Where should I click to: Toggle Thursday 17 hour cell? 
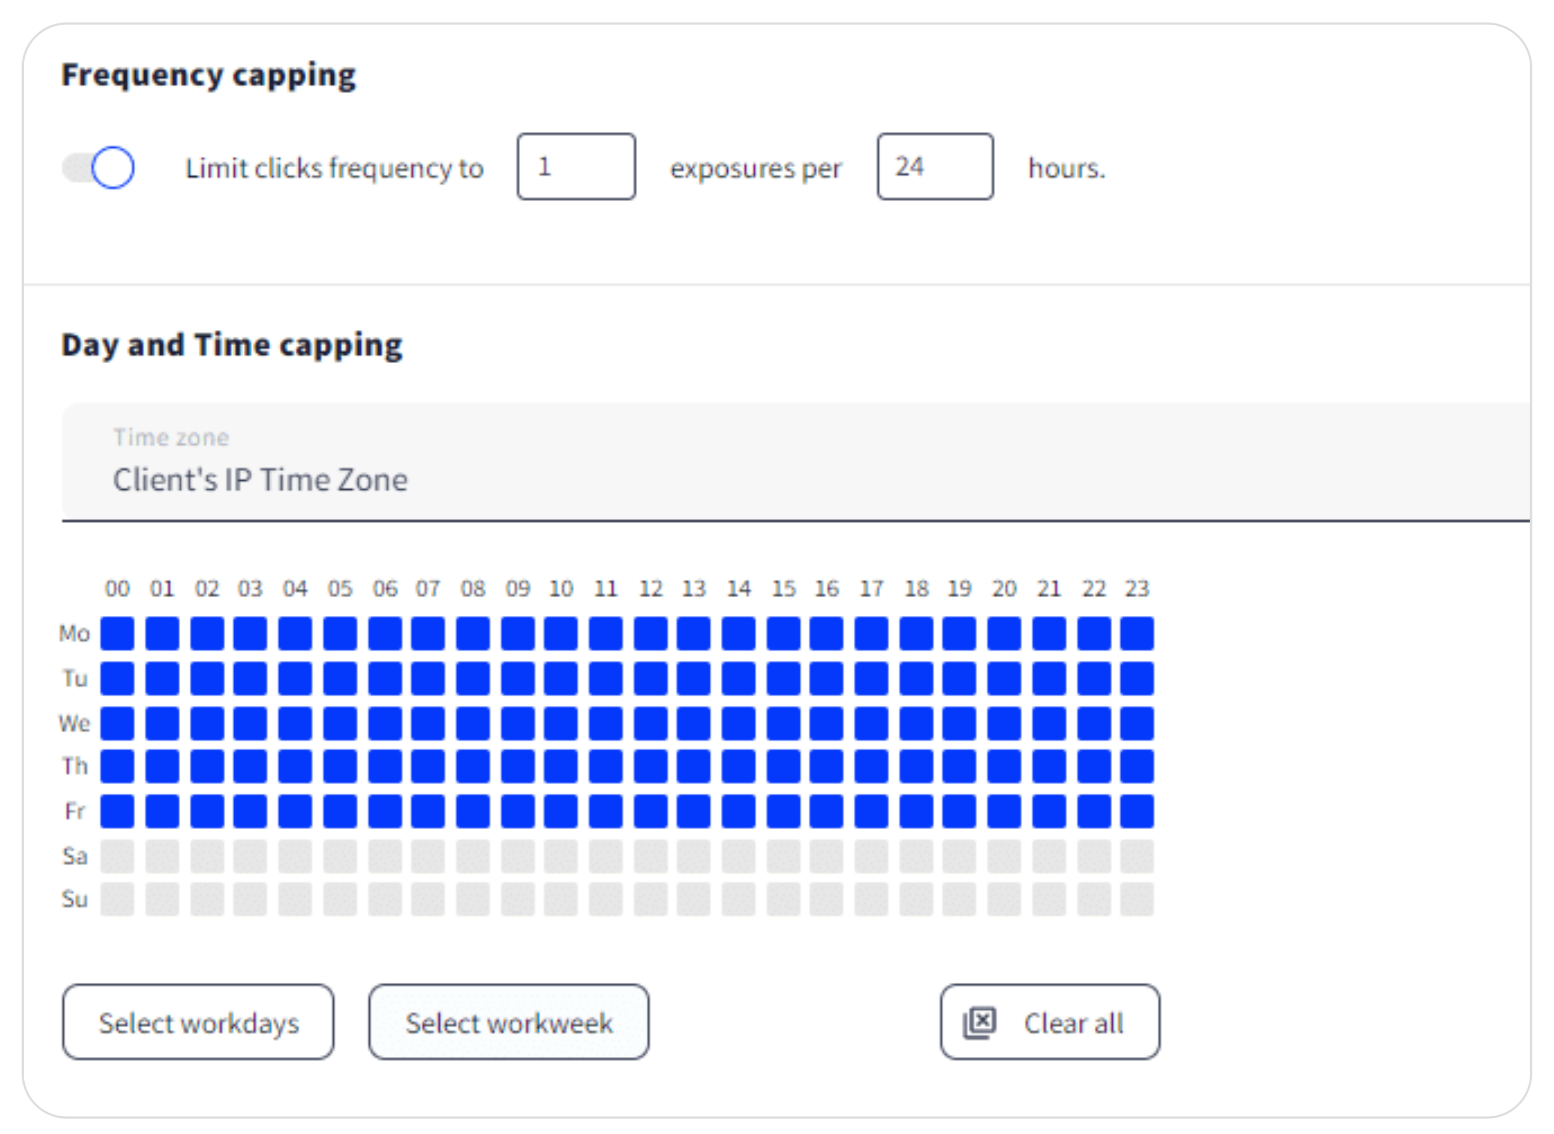(x=871, y=766)
